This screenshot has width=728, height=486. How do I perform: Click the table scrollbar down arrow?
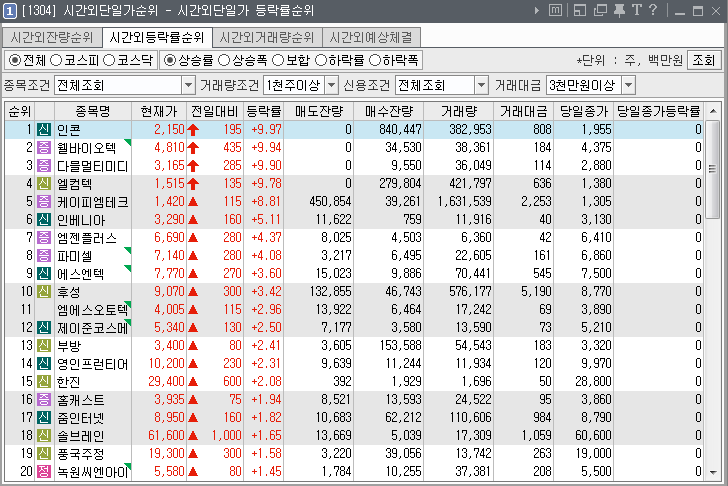[x=713, y=473]
